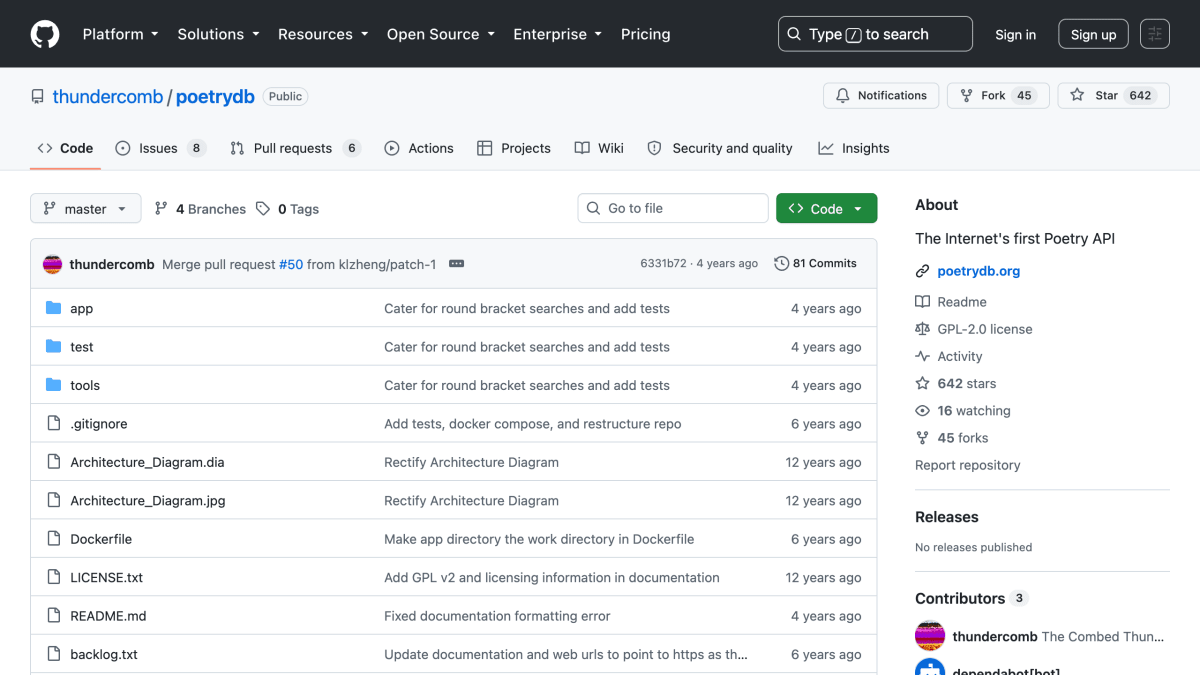Expand the Resources menu
This screenshot has height=675, width=1200.
pyautogui.click(x=323, y=34)
